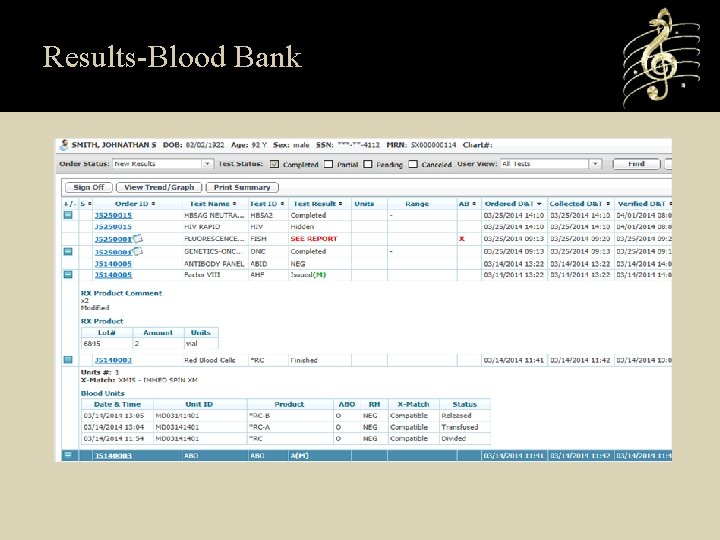
Task: Open order J5250001 link on the GENETICS-ONC row
Action: [113, 252]
